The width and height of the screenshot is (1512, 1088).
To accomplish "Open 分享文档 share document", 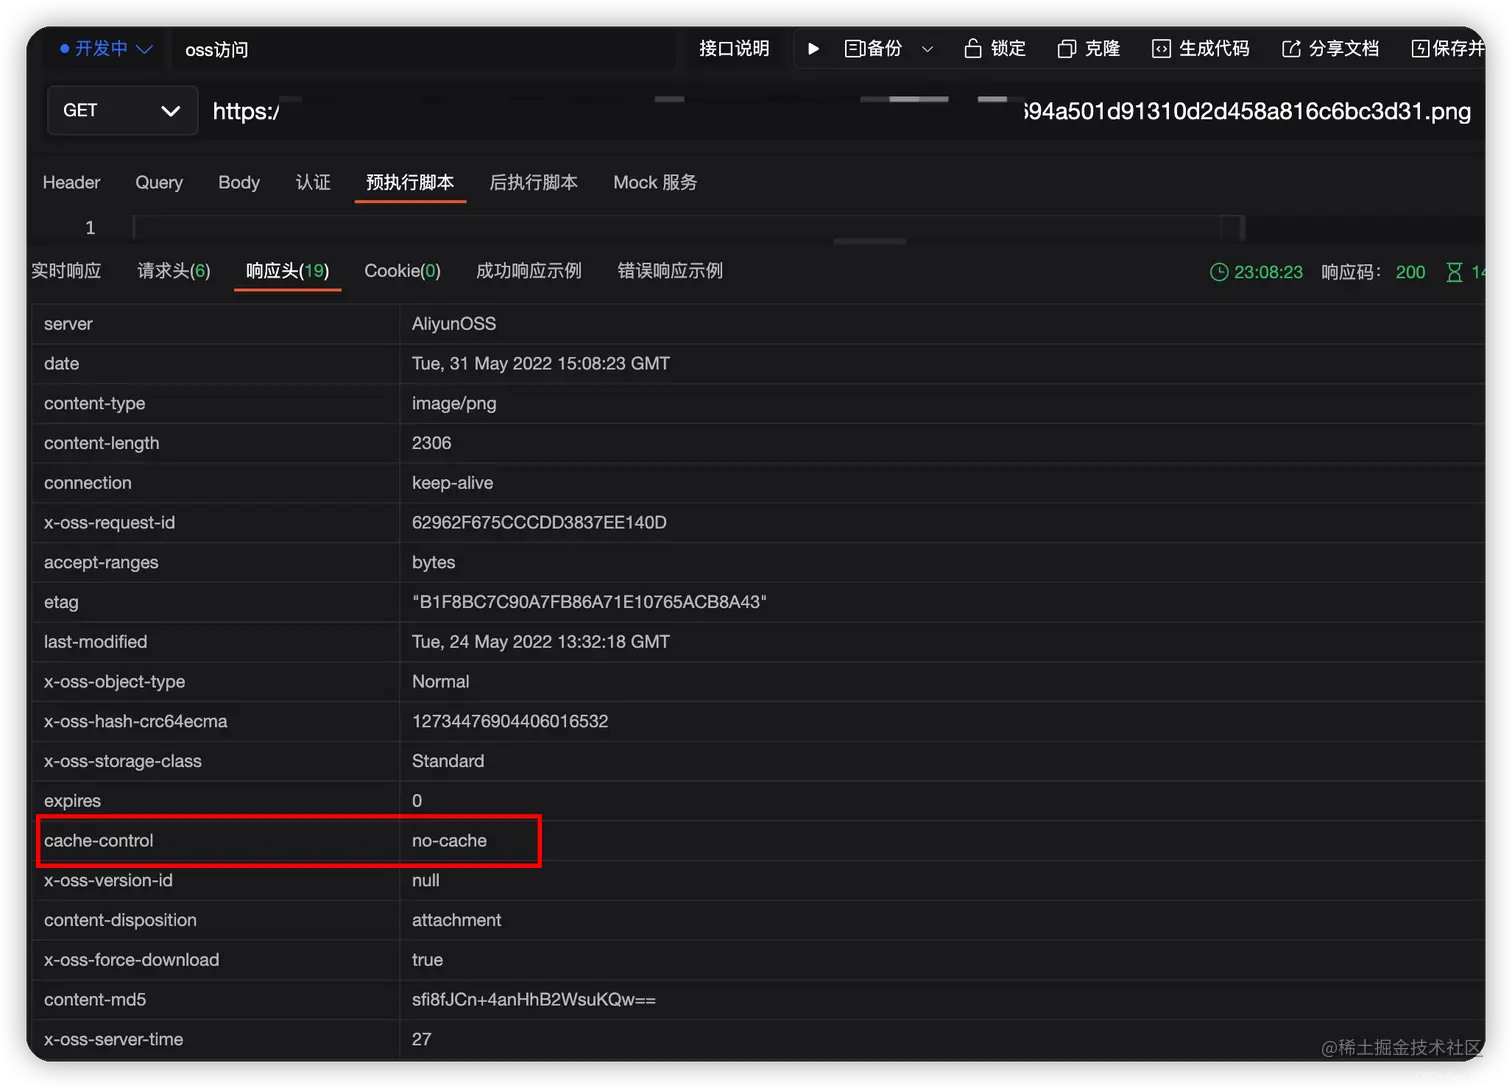I will coord(1330,48).
